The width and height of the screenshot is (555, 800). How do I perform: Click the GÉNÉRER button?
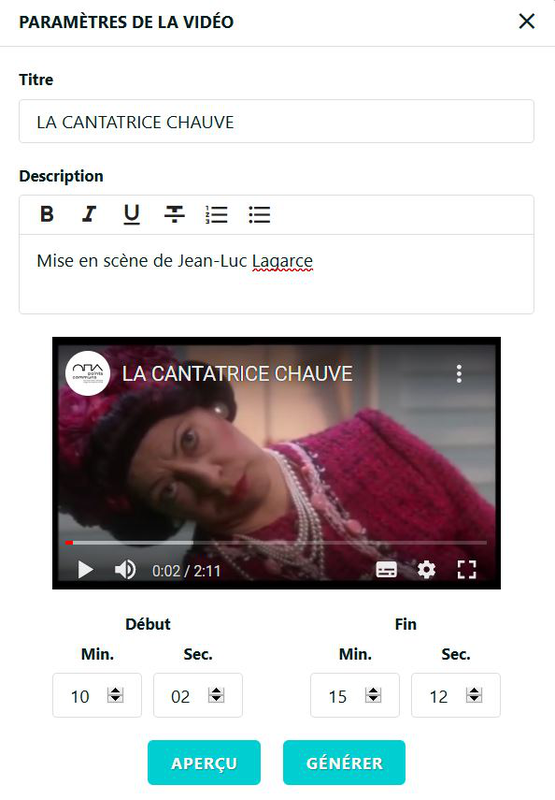click(x=344, y=763)
